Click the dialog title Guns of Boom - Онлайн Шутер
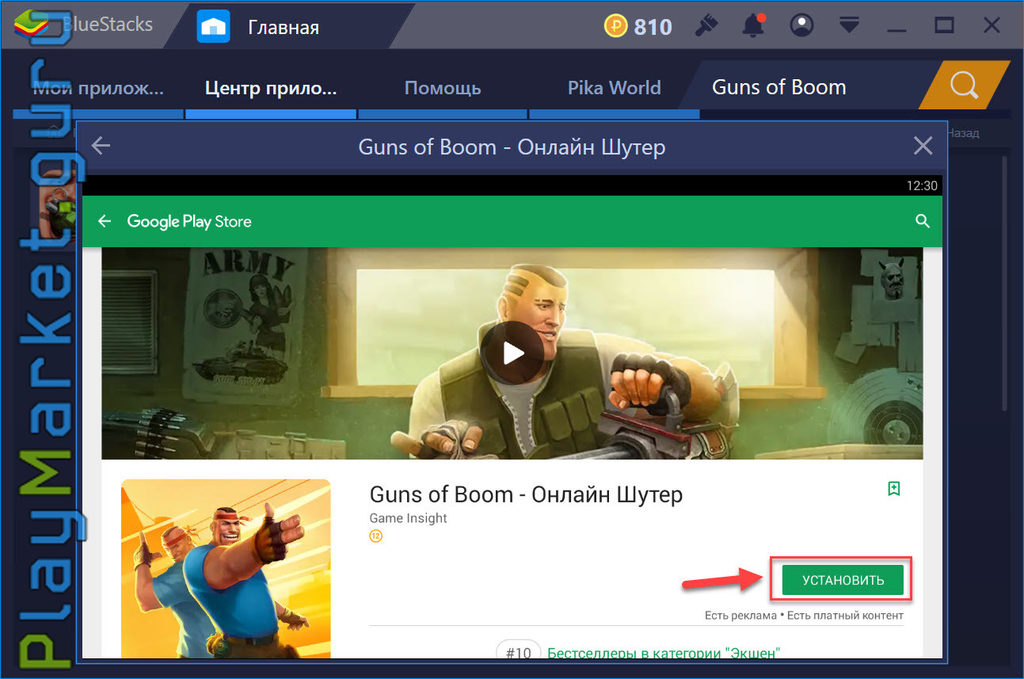1024x679 pixels. click(x=511, y=147)
